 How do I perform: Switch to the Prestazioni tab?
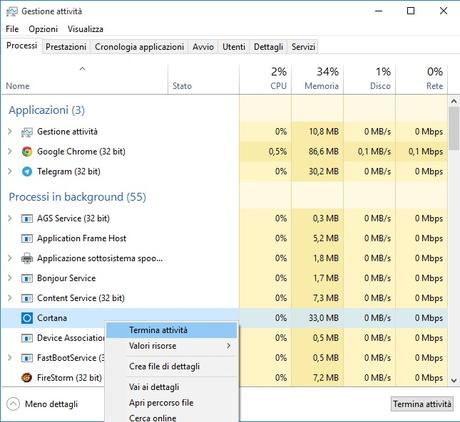(66, 47)
